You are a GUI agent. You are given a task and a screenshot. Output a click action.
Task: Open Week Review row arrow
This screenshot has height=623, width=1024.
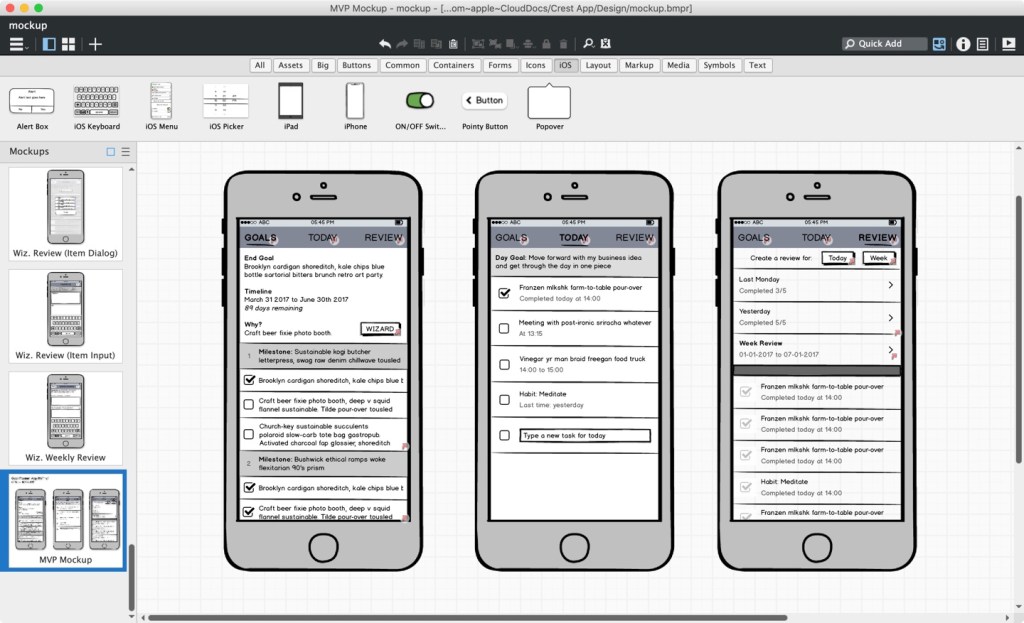[890, 349]
